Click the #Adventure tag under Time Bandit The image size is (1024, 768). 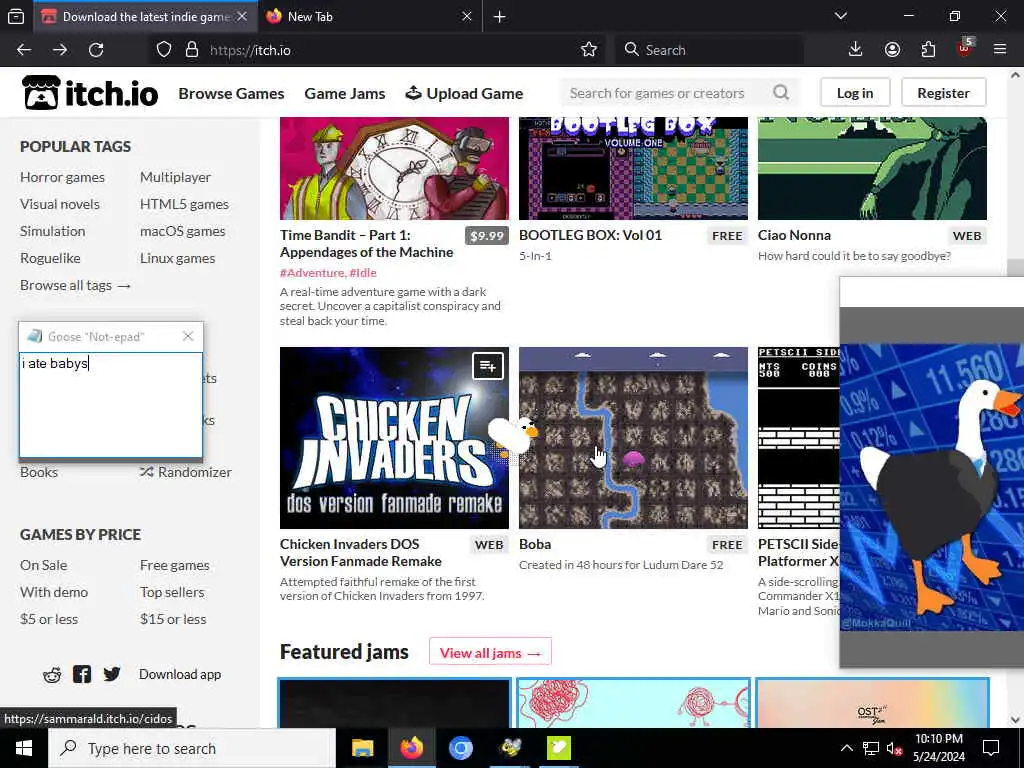pyautogui.click(x=312, y=273)
